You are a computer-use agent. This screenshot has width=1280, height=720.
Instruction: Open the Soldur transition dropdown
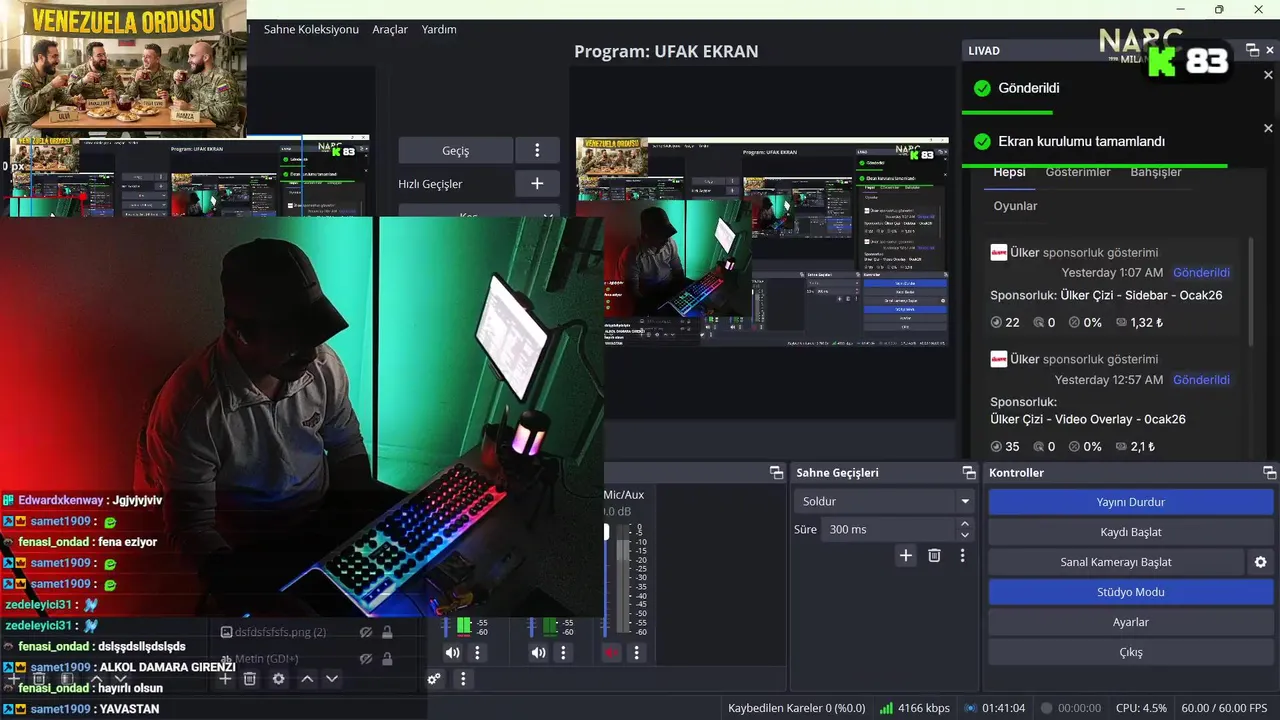click(x=884, y=501)
